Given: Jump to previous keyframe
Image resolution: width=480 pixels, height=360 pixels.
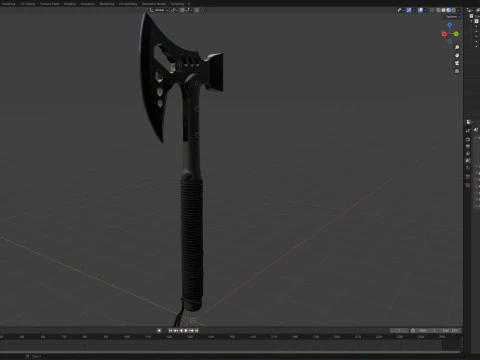Looking at the screenshot, I should pos(176,330).
